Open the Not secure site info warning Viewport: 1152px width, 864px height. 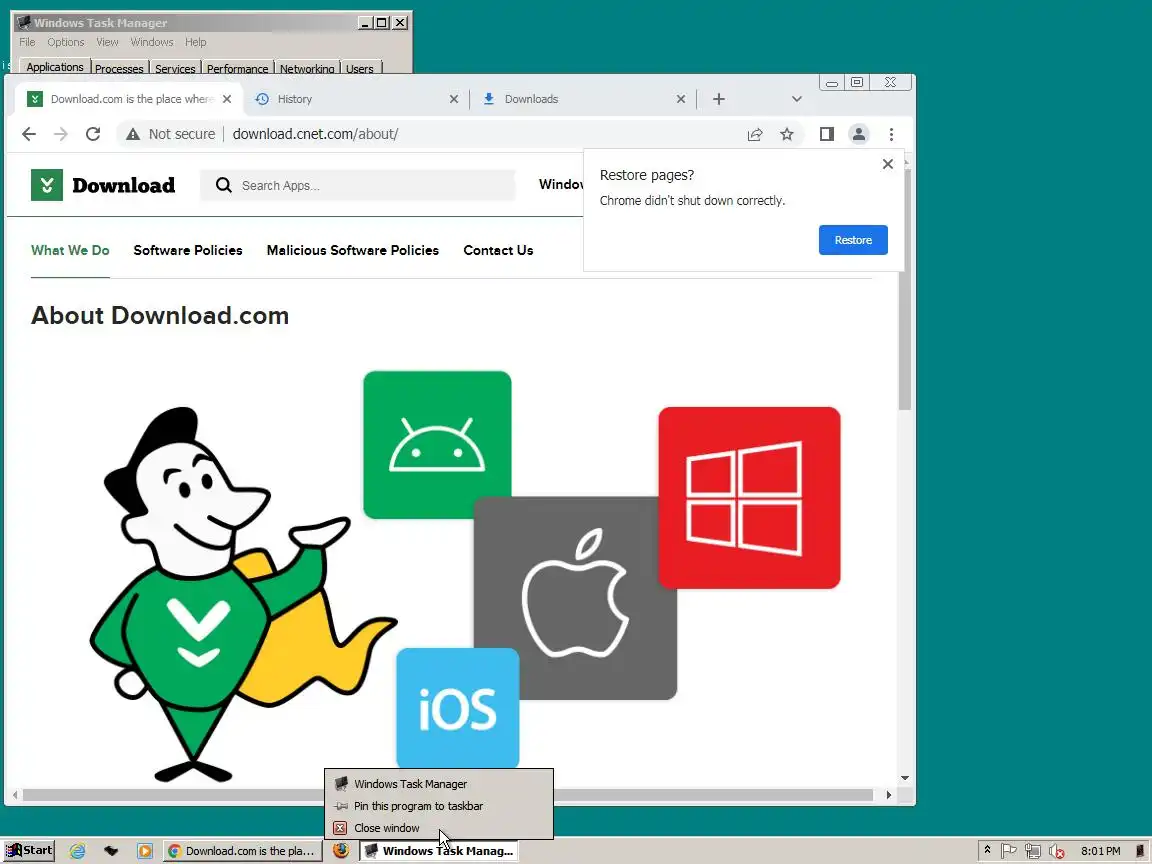pyautogui.click(x=170, y=134)
